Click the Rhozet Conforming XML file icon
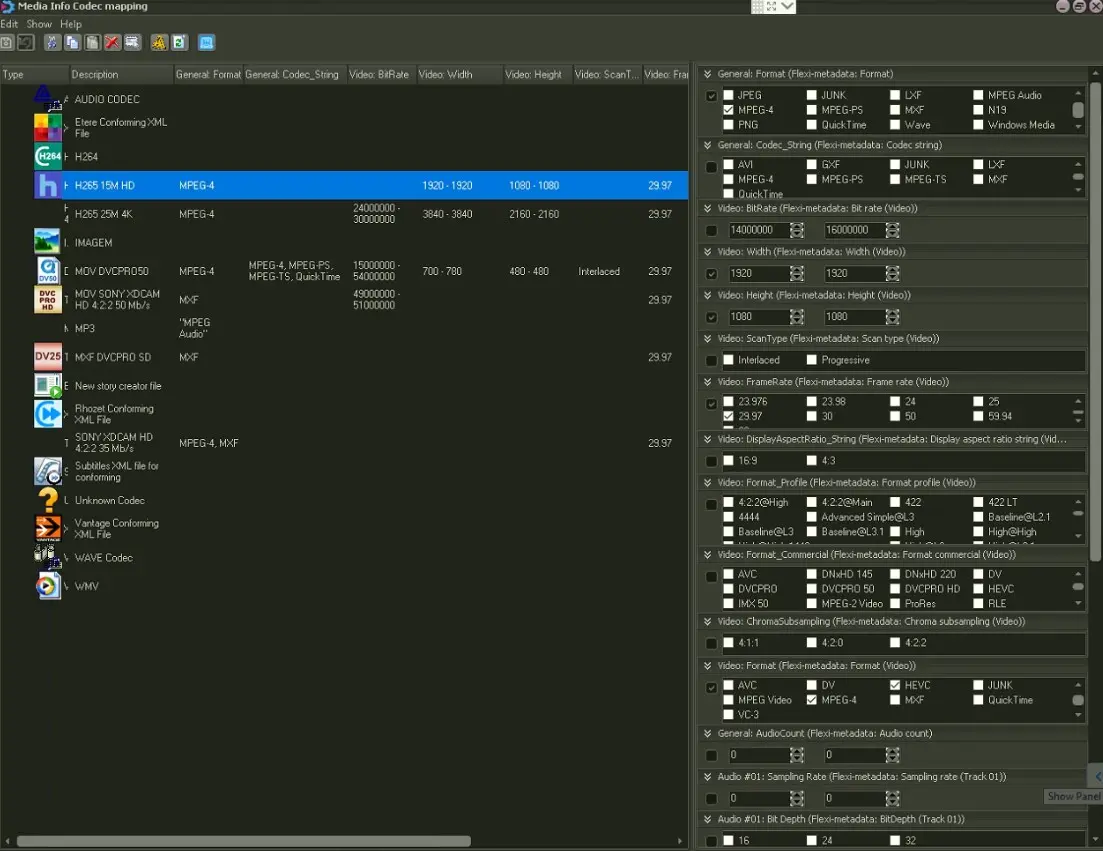 [x=47, y=414]
